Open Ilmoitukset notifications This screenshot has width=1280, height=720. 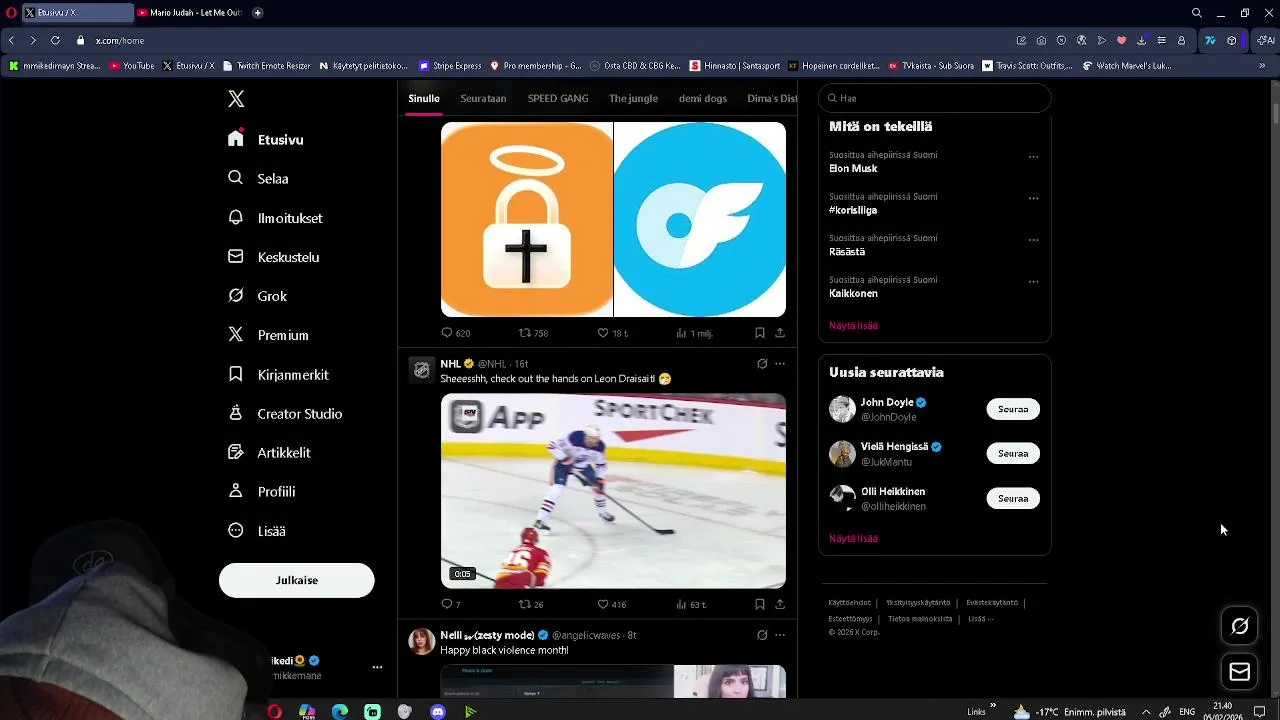[275, 218]
